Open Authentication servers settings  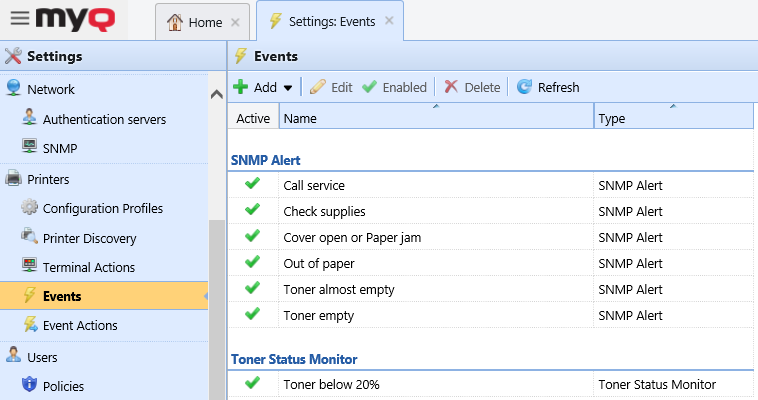pyautogui.click(x=104, y=119)
